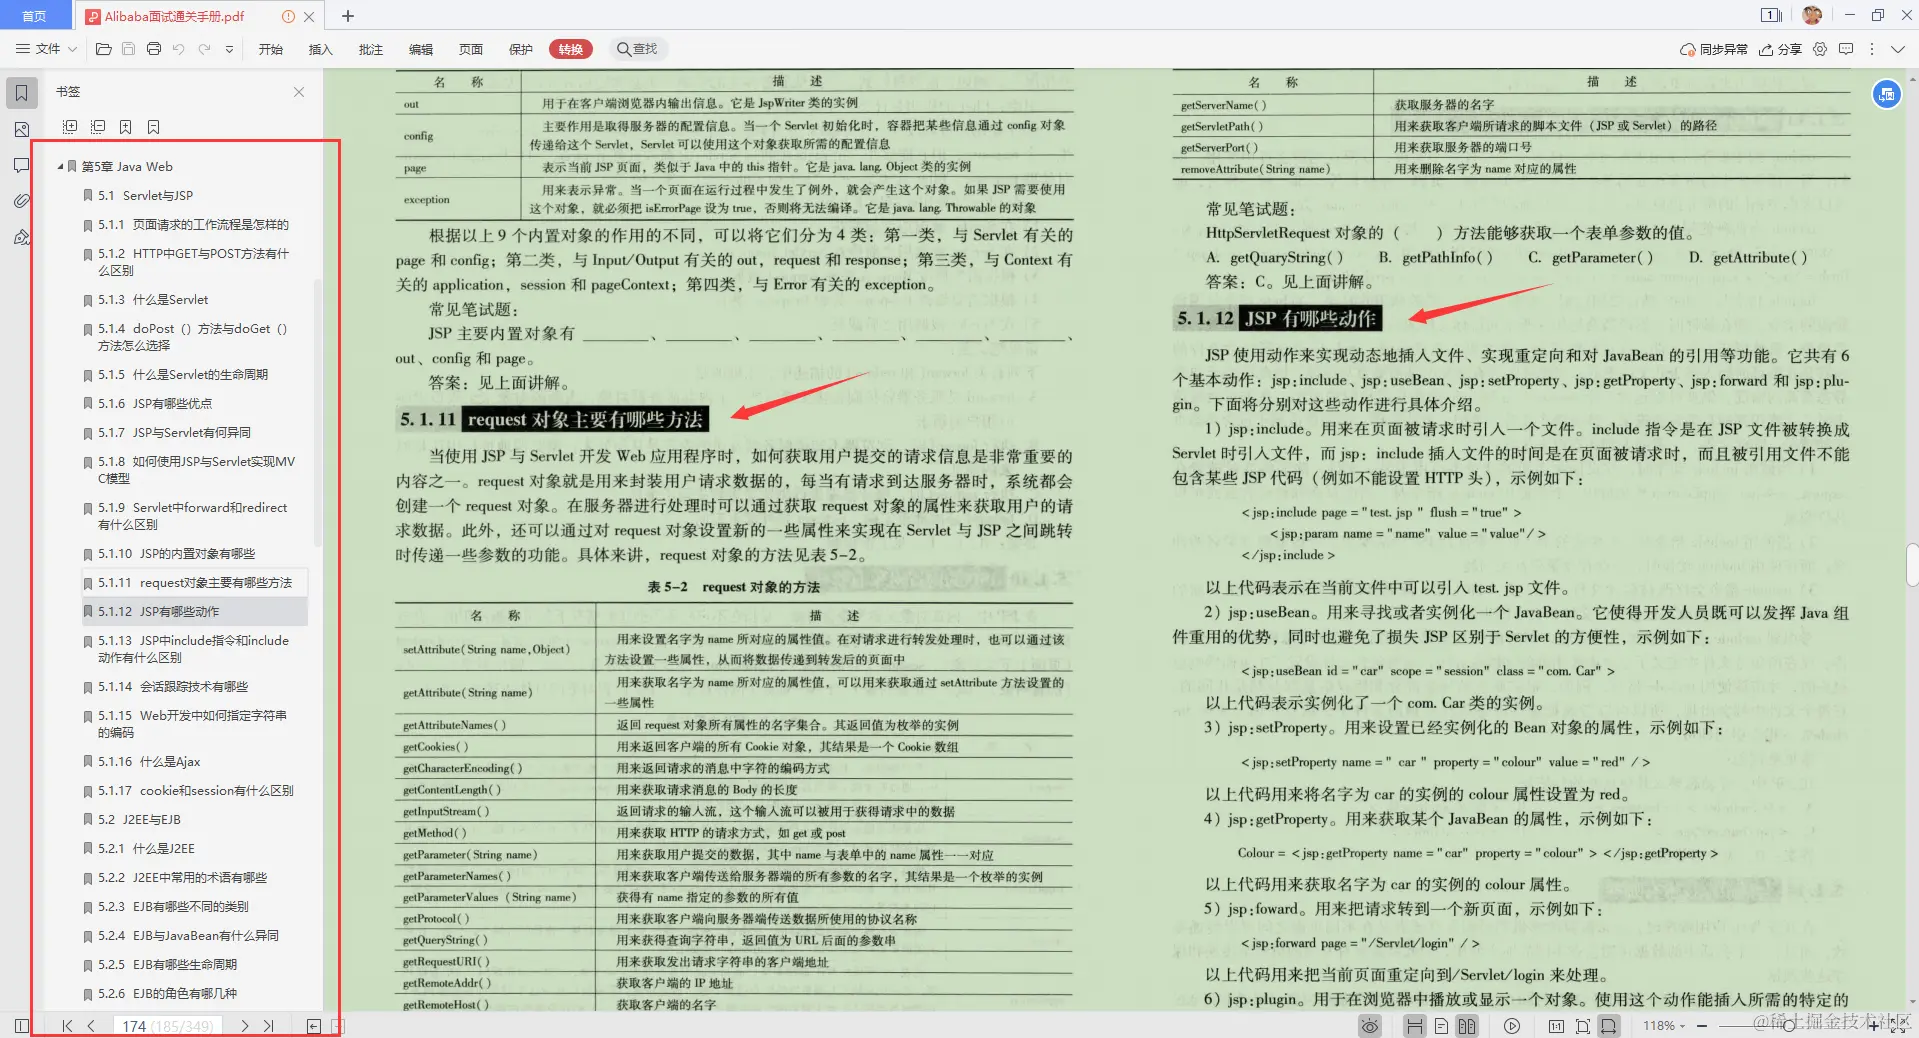Start auto-scroll playback mode

tap(1512, 1026)
